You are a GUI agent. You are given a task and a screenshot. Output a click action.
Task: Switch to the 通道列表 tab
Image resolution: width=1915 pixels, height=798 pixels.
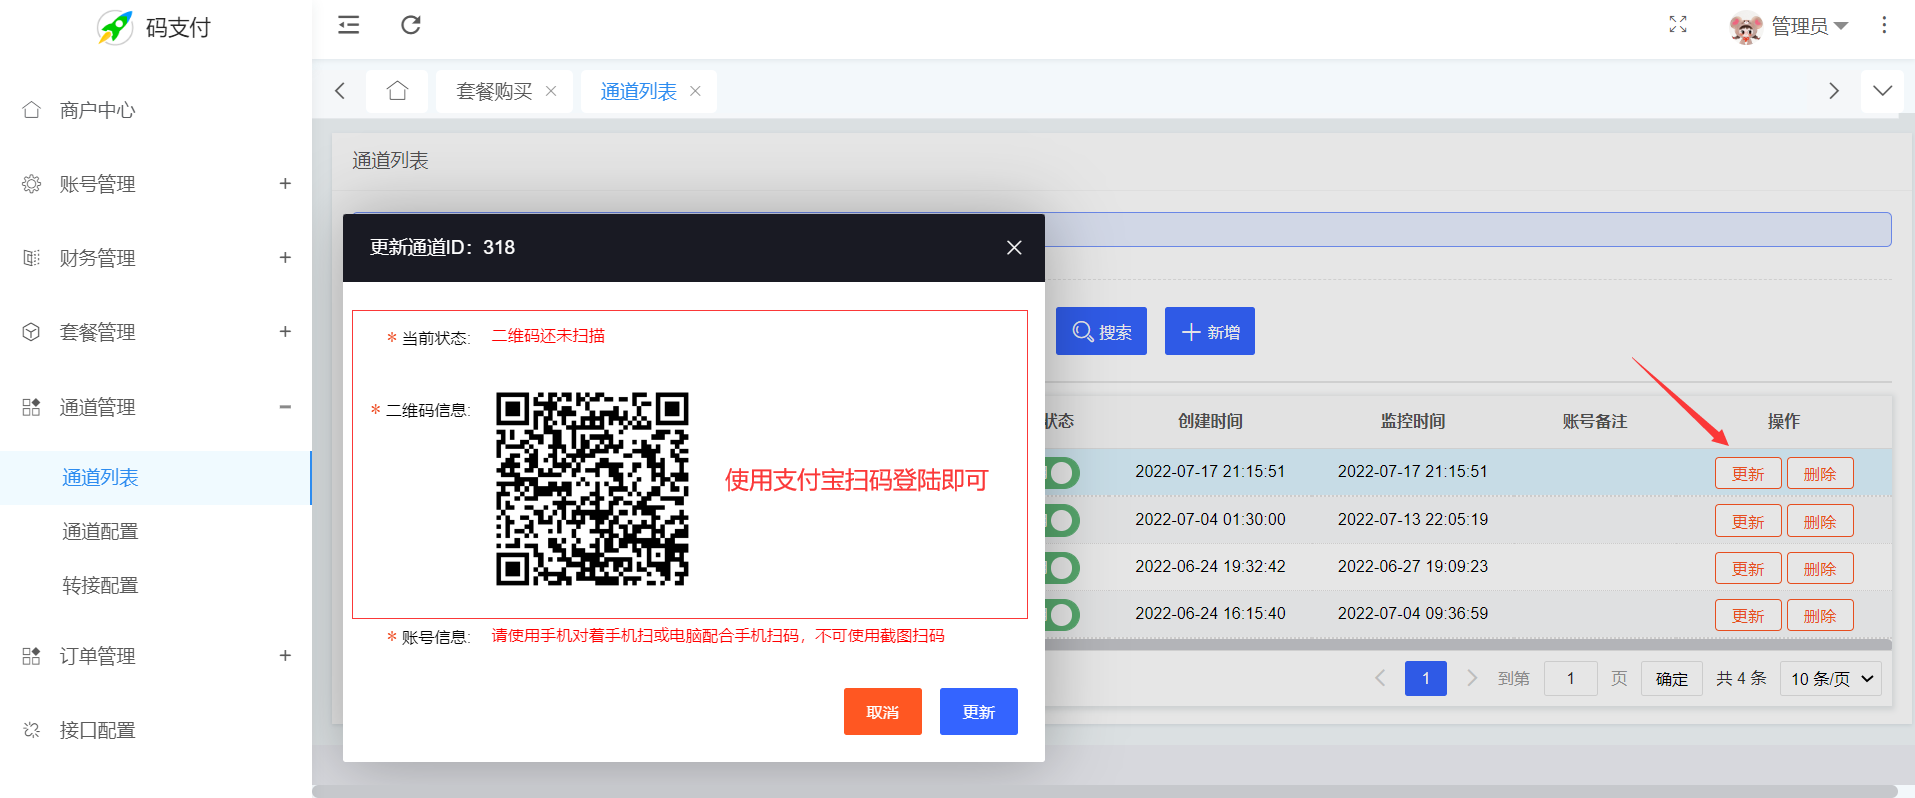[x=638, y=91]
